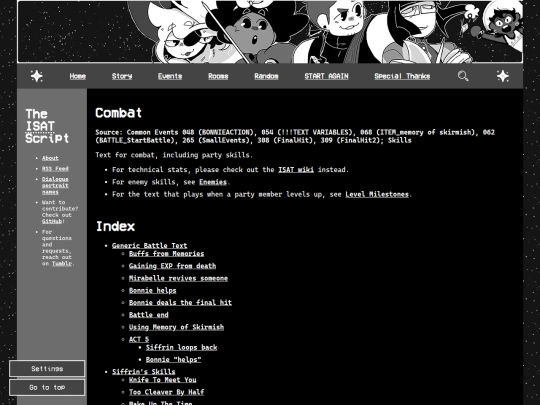Open the About sidebar link
The height and width of the screenshot is (405, 540).
click(50, 158)
